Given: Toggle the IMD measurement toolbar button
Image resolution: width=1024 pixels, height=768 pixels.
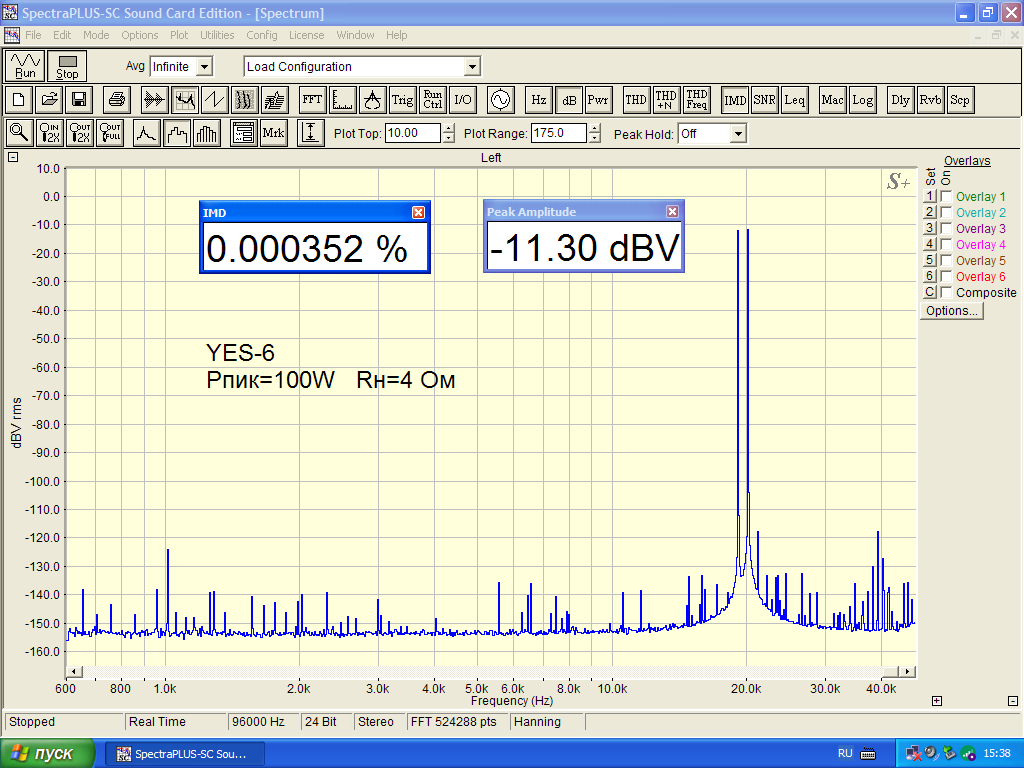Looking at the screenshot, I should pyautogui.click(x=735, y=100).
